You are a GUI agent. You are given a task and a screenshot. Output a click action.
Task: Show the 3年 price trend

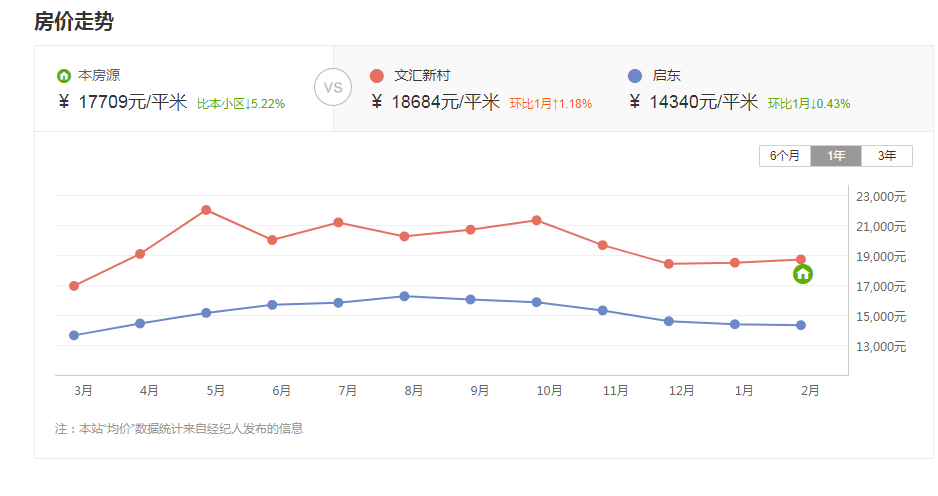pyautogui.click(x=887, y=156)
